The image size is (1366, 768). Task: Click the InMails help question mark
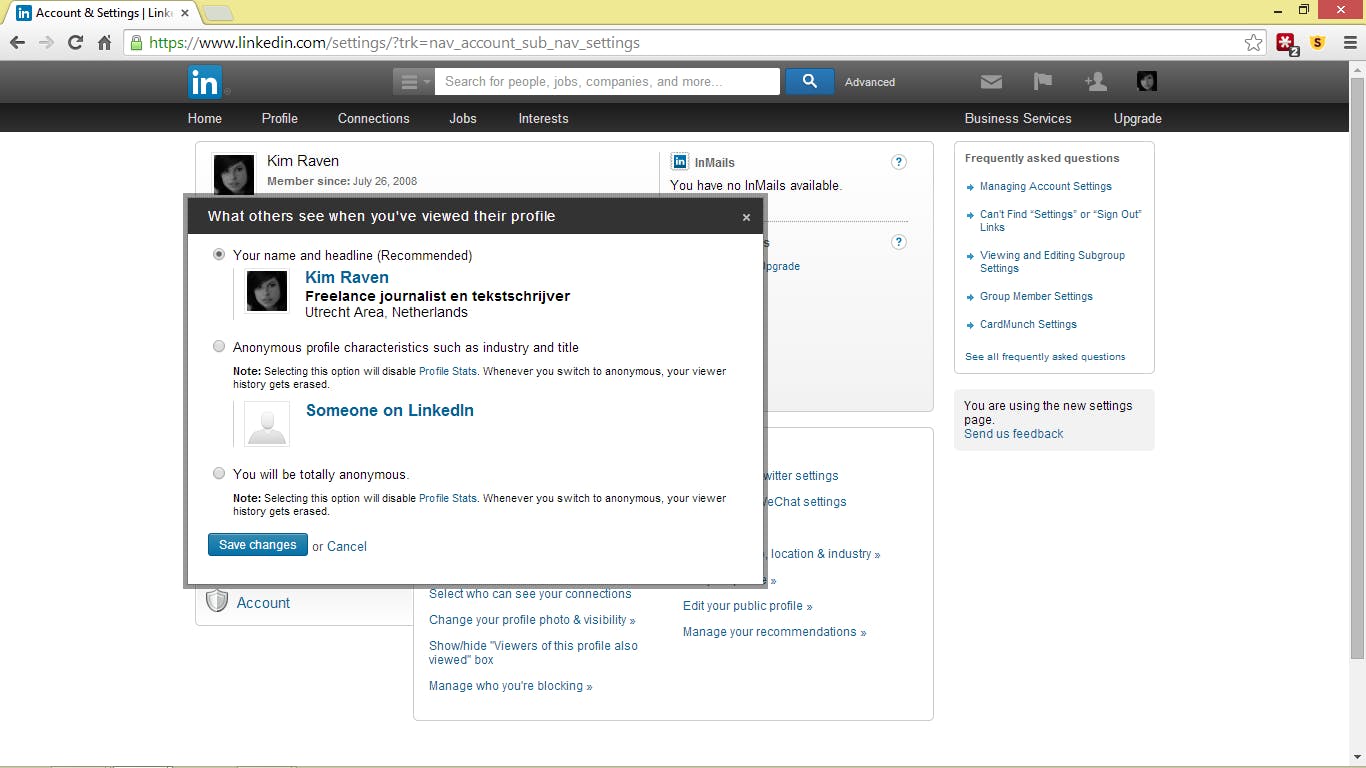[x=899, y=162]
